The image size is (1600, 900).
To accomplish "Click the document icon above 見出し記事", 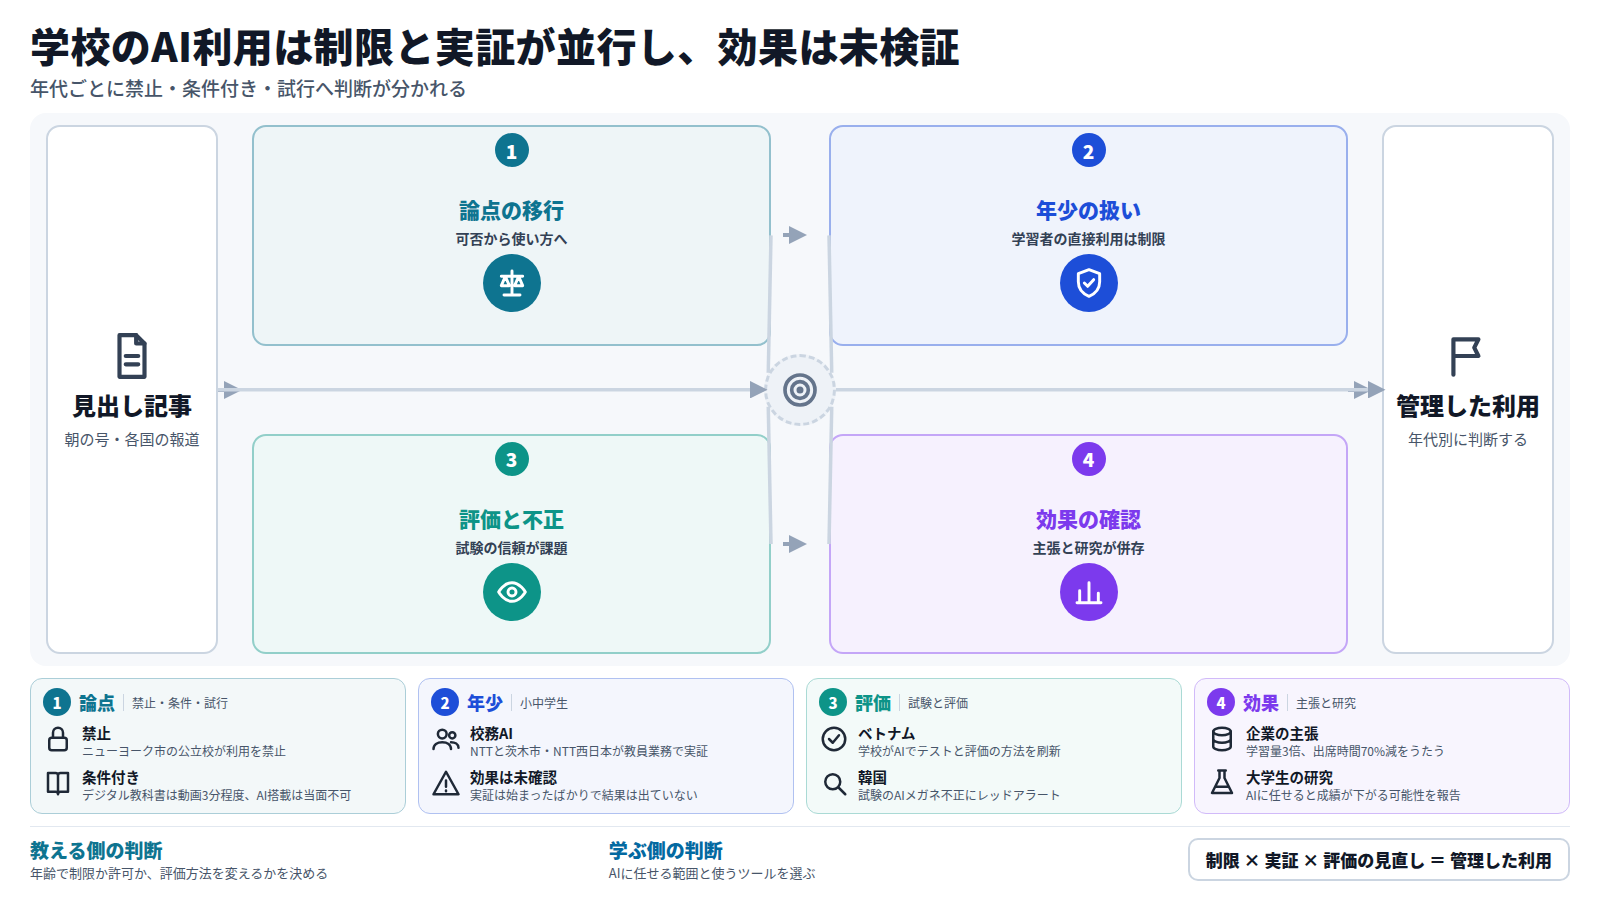I will [x=132, y=356].
